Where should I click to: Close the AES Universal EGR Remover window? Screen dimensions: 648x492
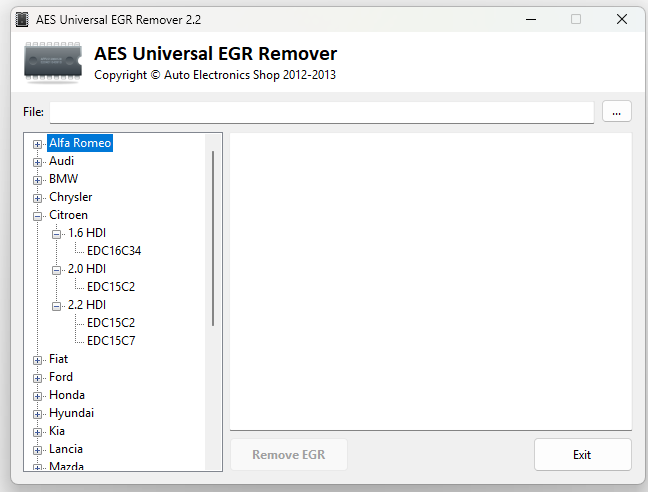pos(622,19)
